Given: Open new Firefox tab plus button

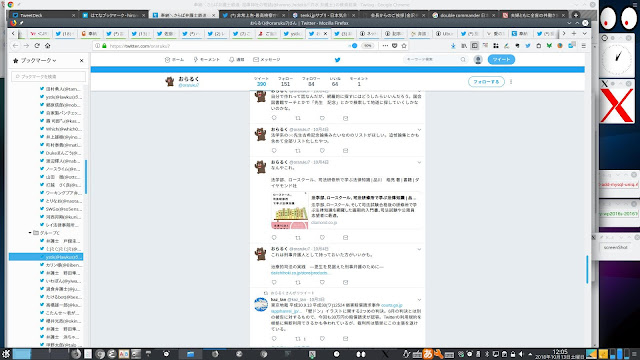Looking at the screenshot, I should [x=574, y=33].
